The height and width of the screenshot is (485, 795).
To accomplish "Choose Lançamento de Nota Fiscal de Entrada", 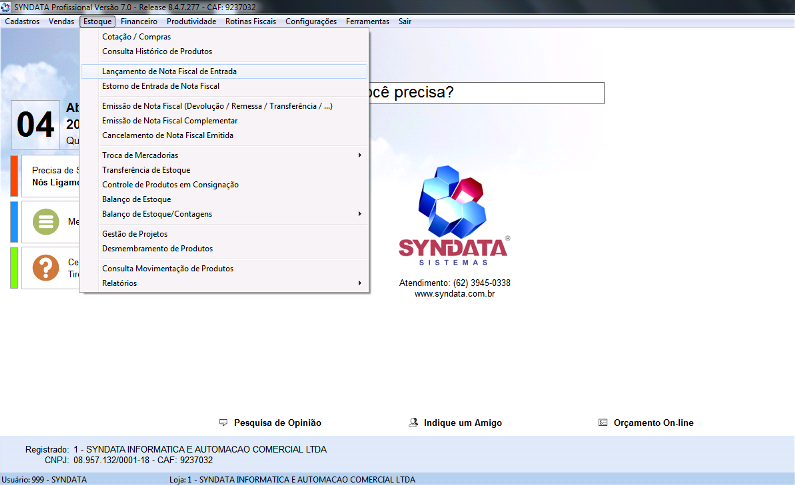I will pyautogui.click(x=224, y=71).
